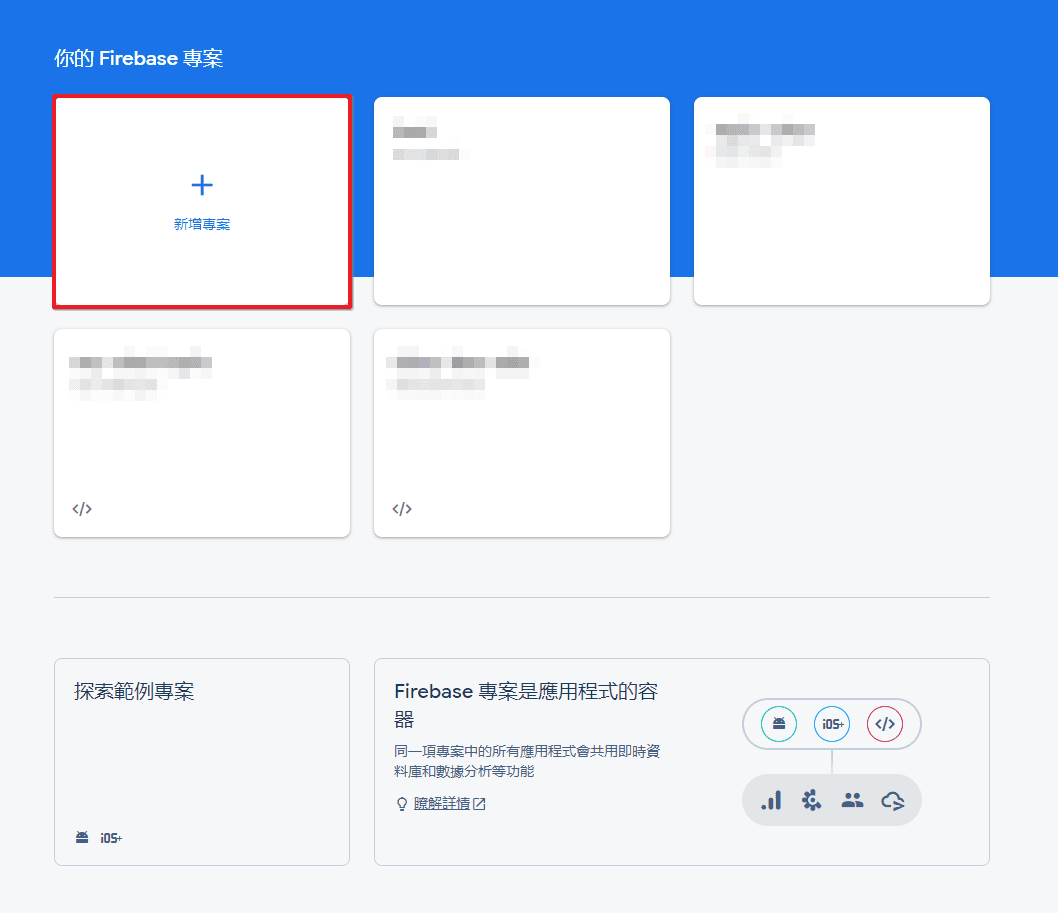Click the Firebase 專案是應用程式的容器 heading
The height and width of the screenshot is (913, 1058).
click(526, 704)
